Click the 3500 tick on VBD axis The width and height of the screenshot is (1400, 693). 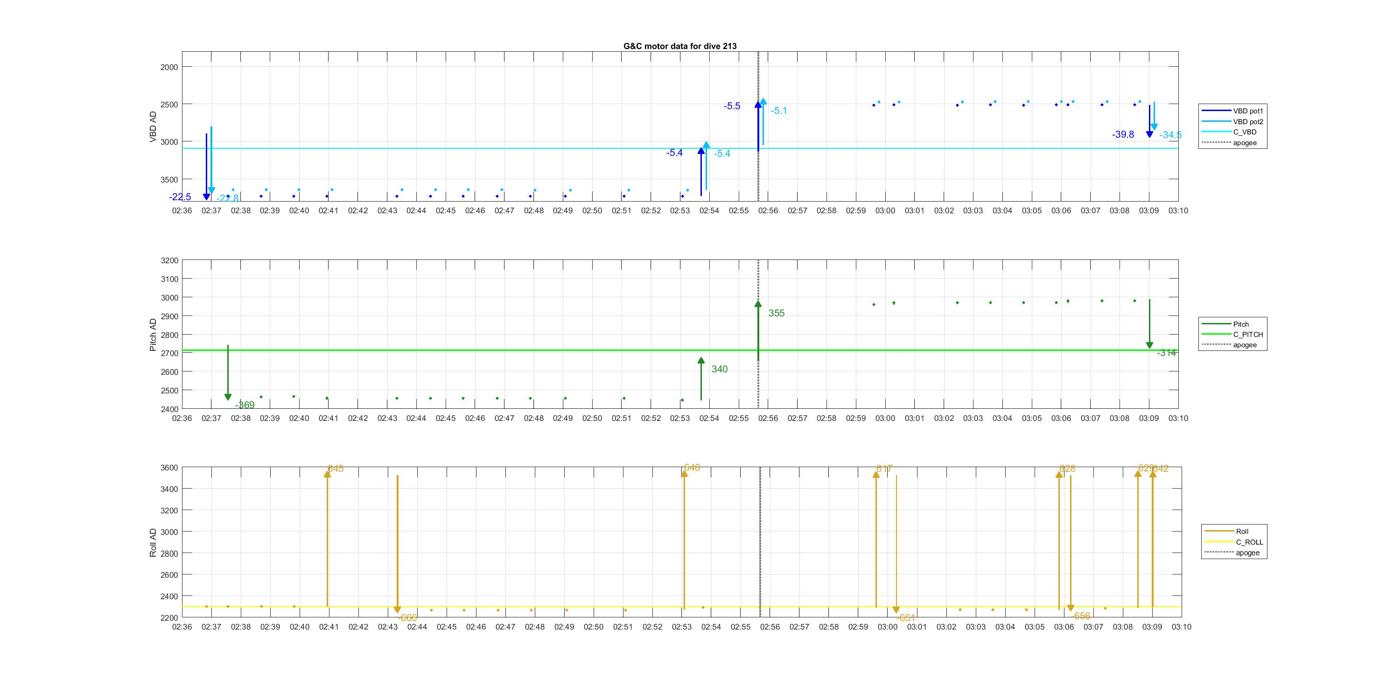click(169, 179)
